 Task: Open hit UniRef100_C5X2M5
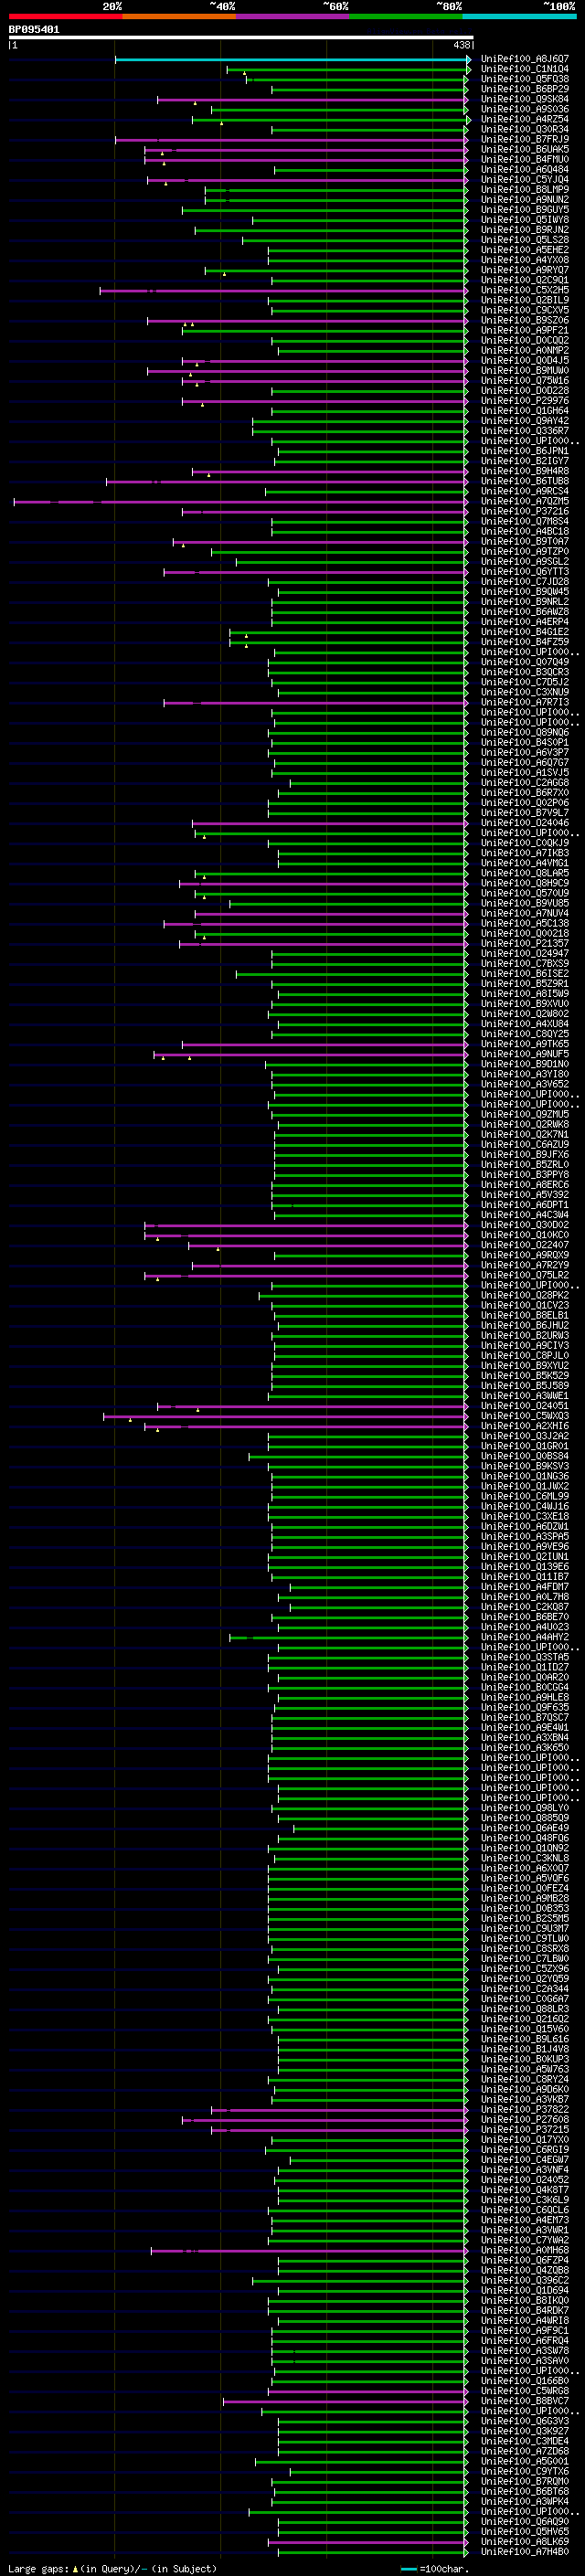pyautogui.click(x=525, y=290)
